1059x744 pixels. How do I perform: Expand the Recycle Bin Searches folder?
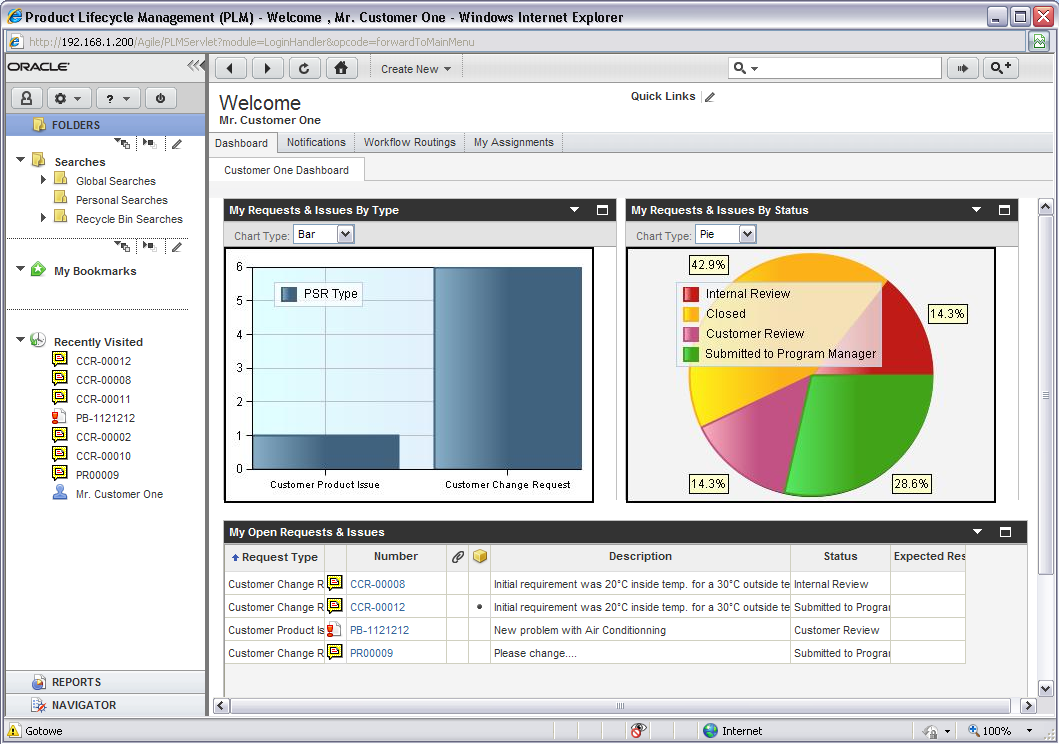(x=43, y=217)
